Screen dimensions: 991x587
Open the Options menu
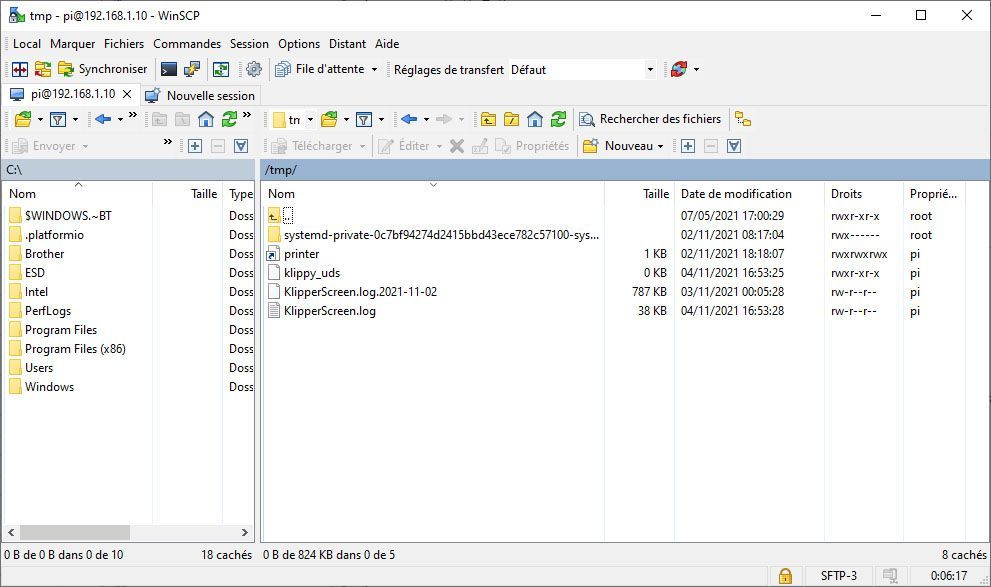click(299, 44)
